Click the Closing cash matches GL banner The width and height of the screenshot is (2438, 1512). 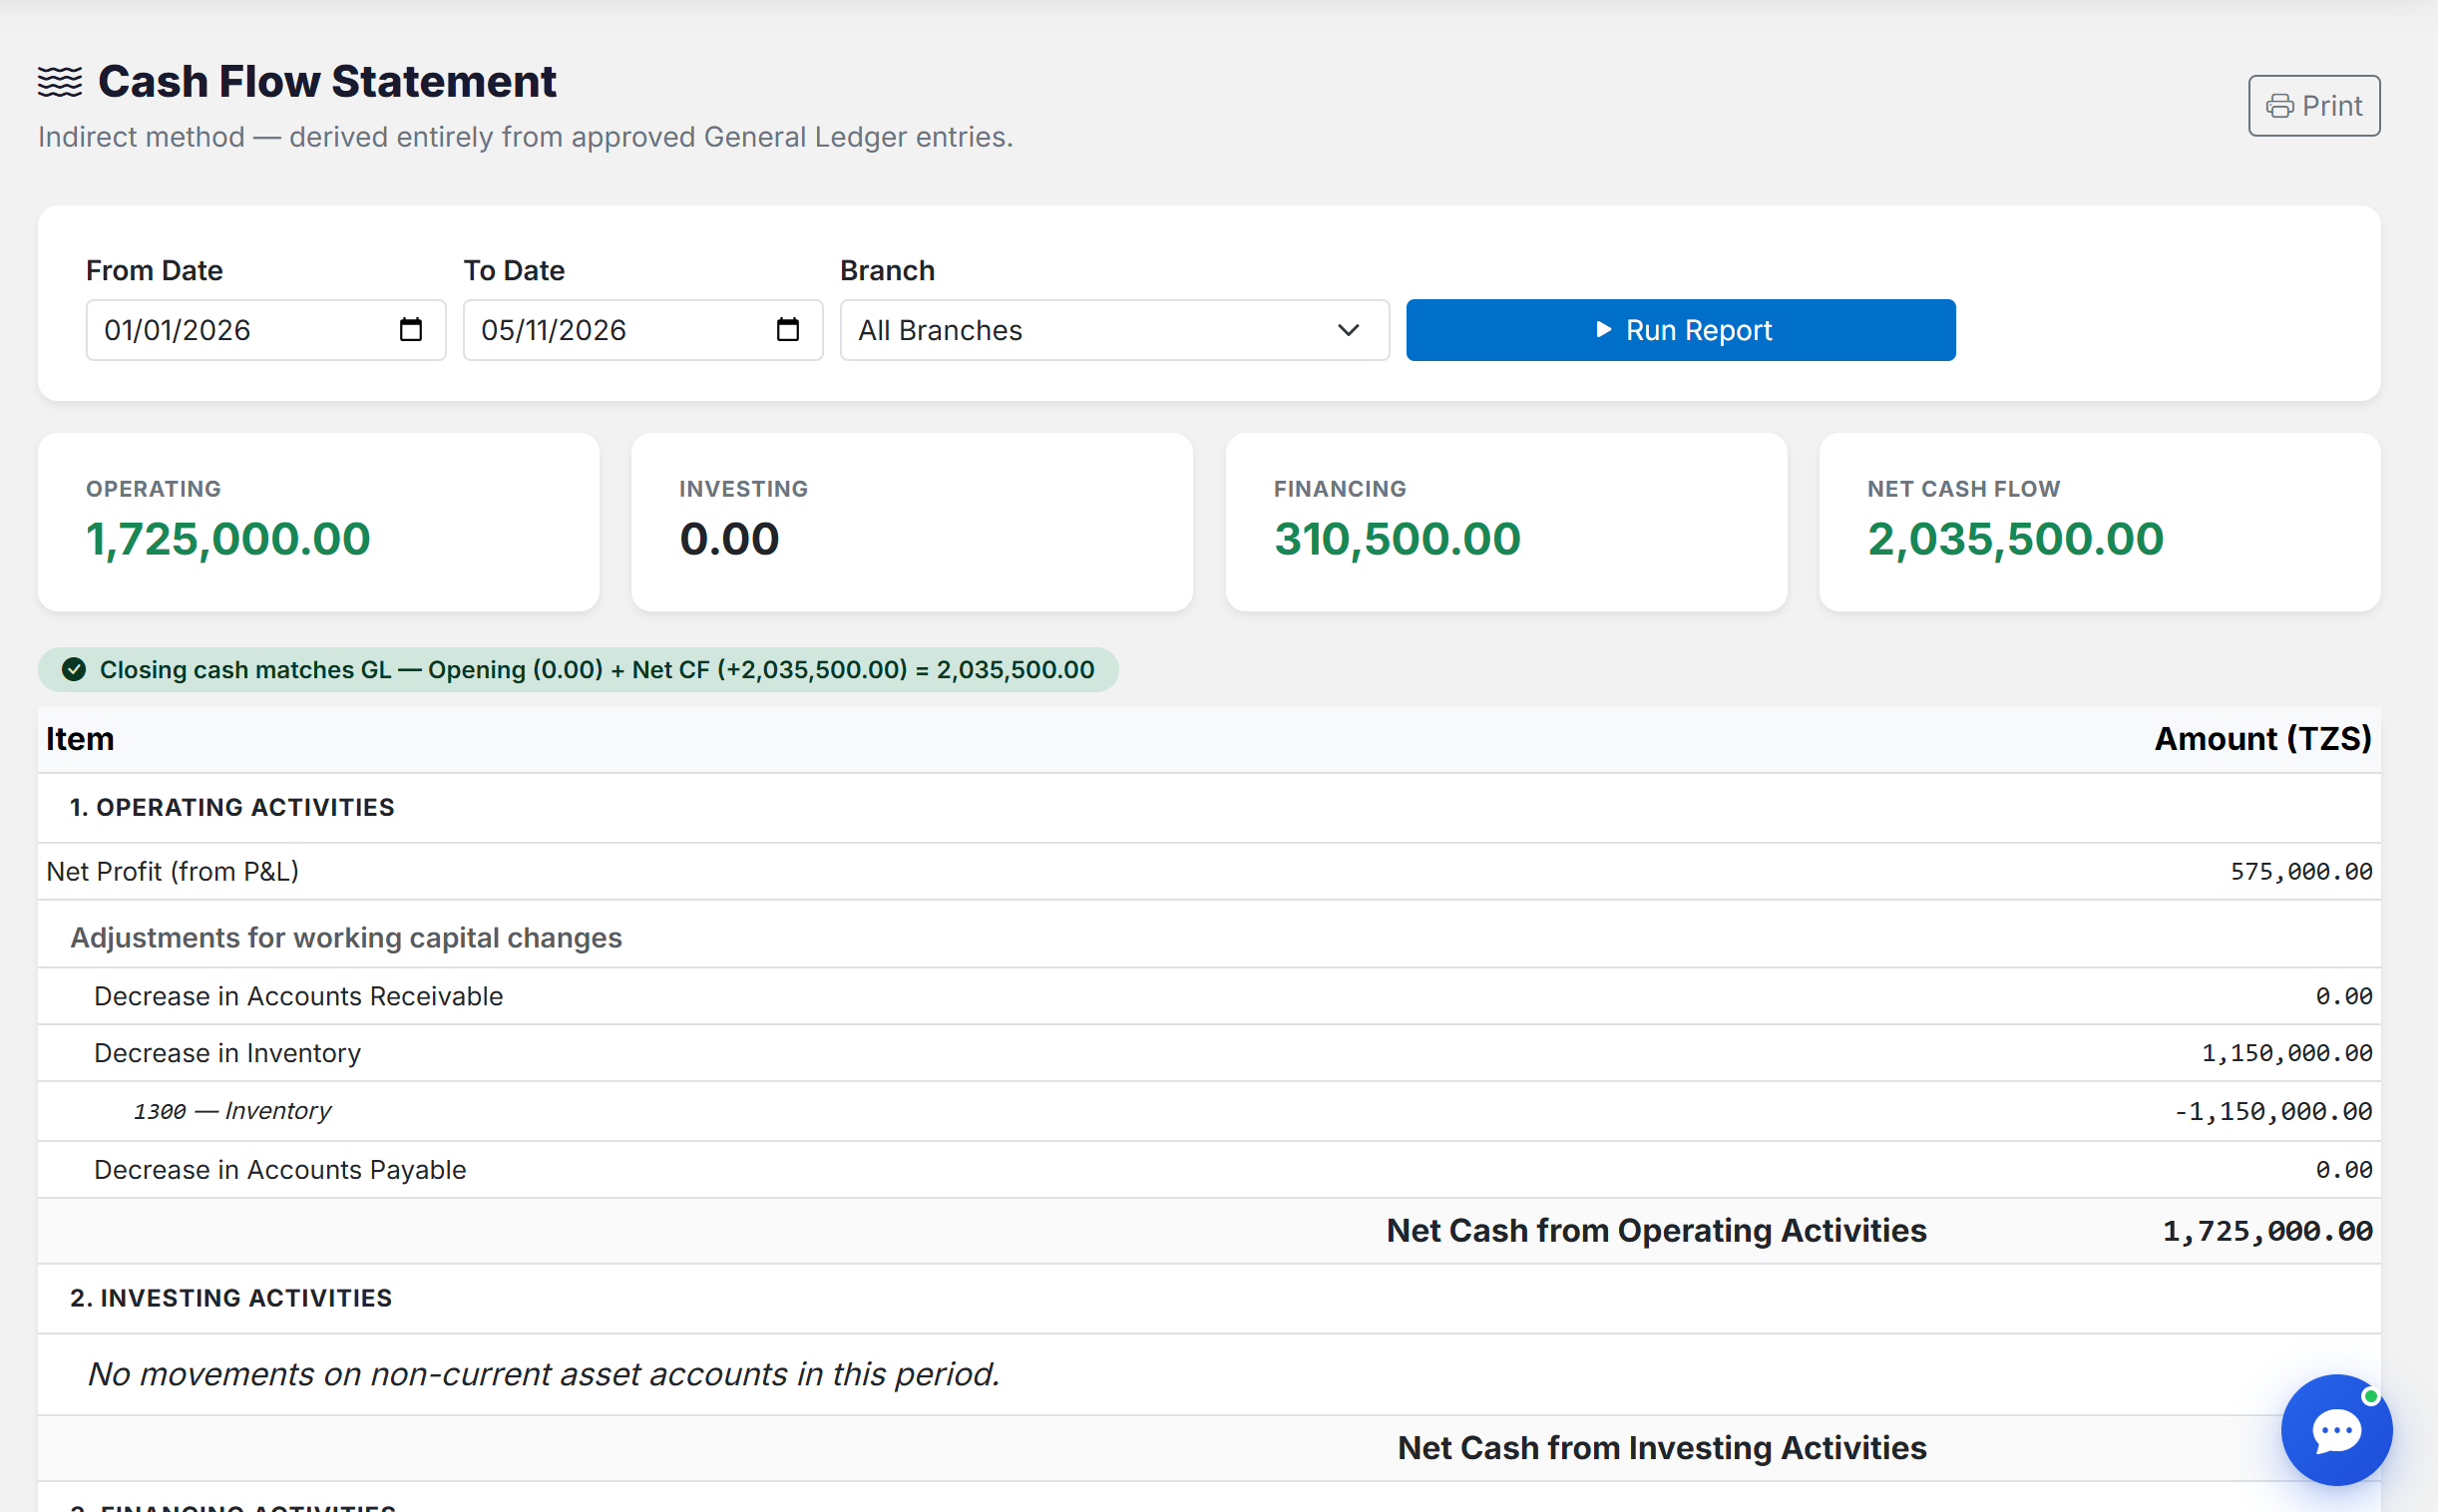tap(578, 670)
